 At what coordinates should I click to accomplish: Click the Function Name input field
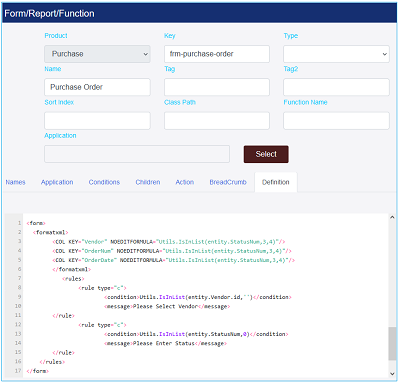tap(336, 121)
